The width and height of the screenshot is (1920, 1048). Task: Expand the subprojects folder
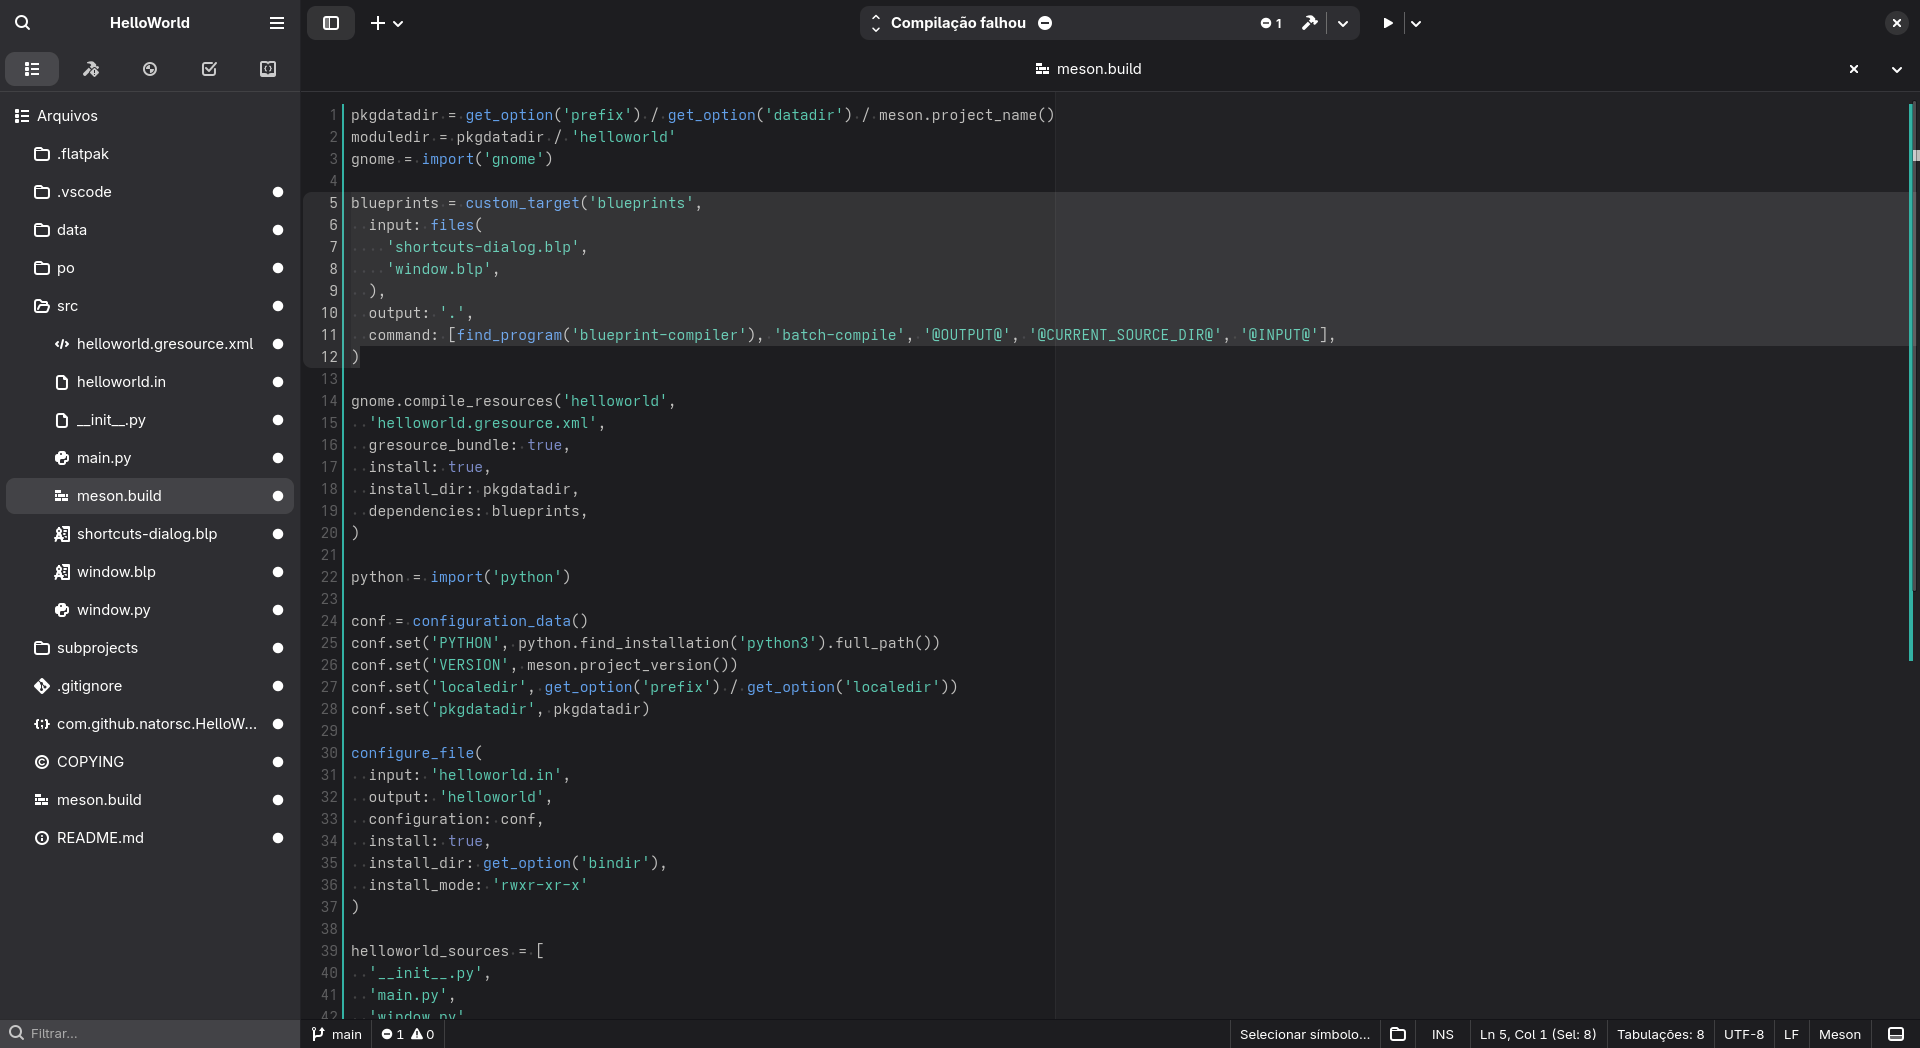[x=150, y=648]
